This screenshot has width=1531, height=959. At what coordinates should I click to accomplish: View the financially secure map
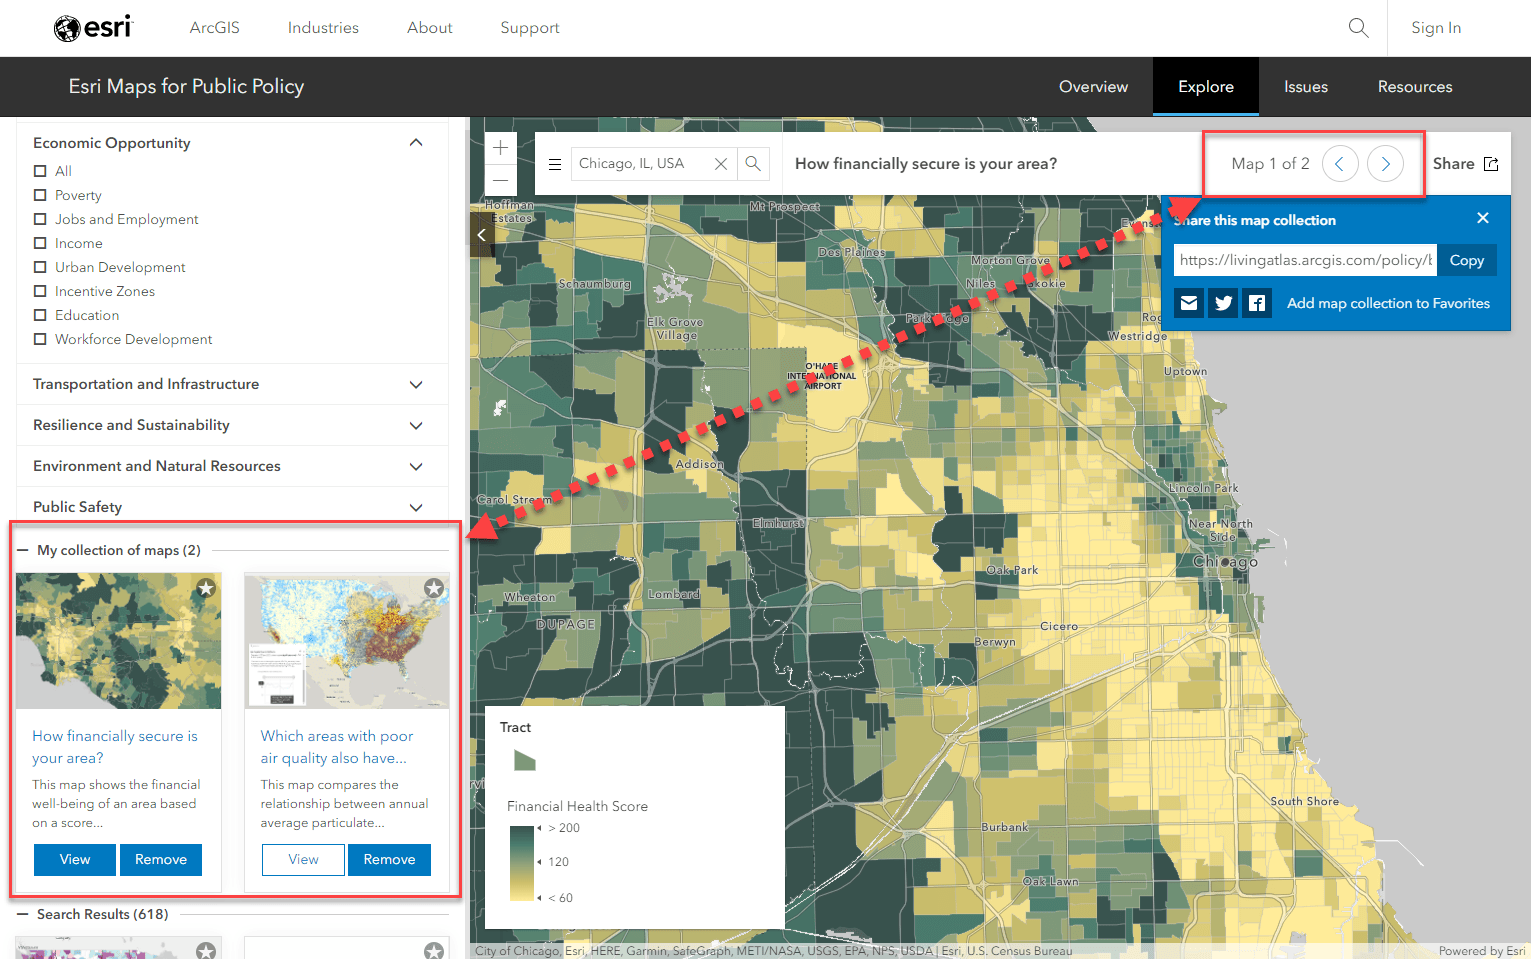75,860
